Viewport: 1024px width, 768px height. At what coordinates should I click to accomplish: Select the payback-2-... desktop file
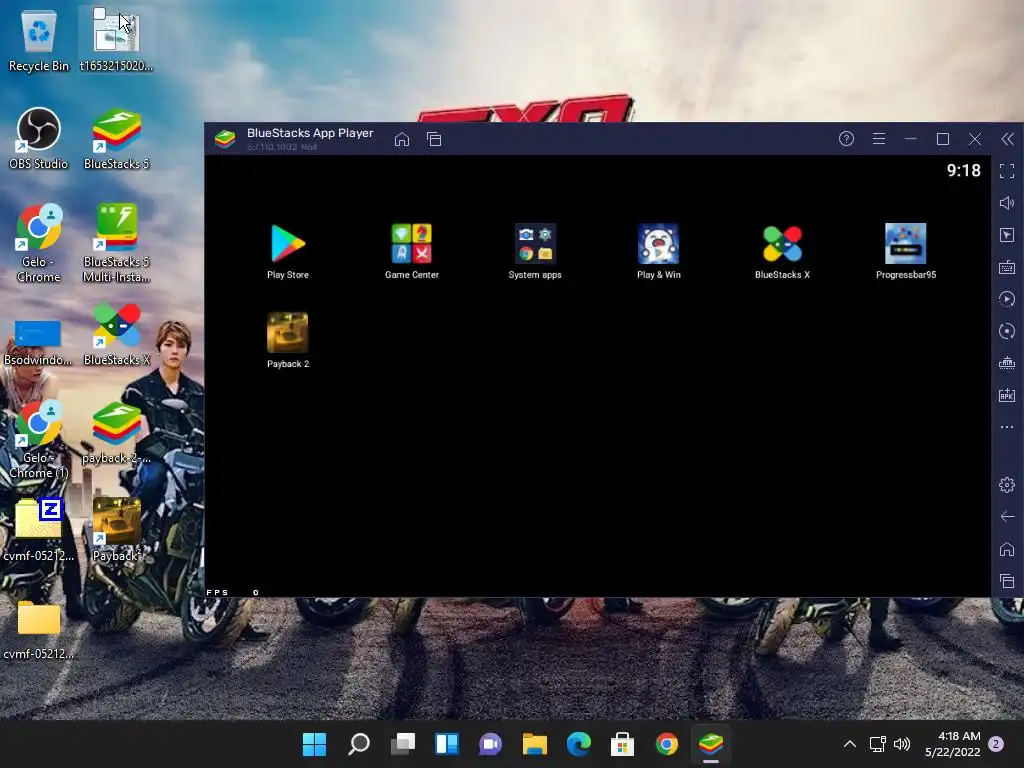pos(116,433)
